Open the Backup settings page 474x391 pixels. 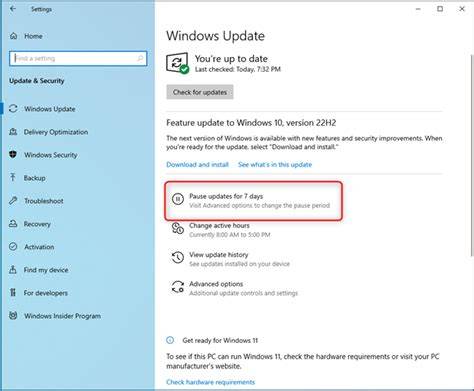click(x=34, y=178)
